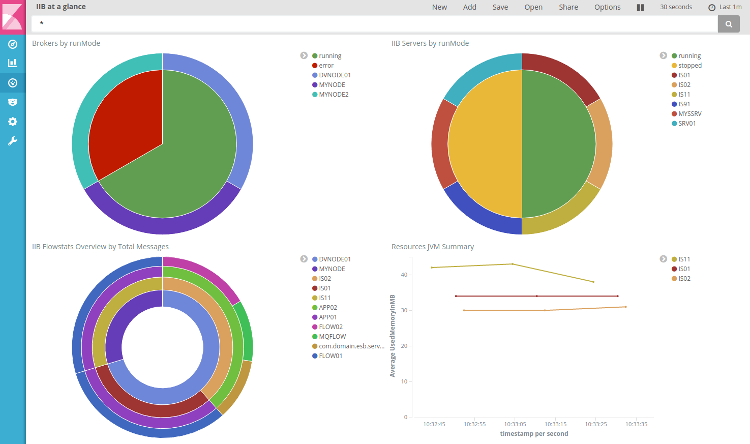750x444 pixels.
Task: Select the Dashboard icon in sidebar
Action: pos(12,82)
